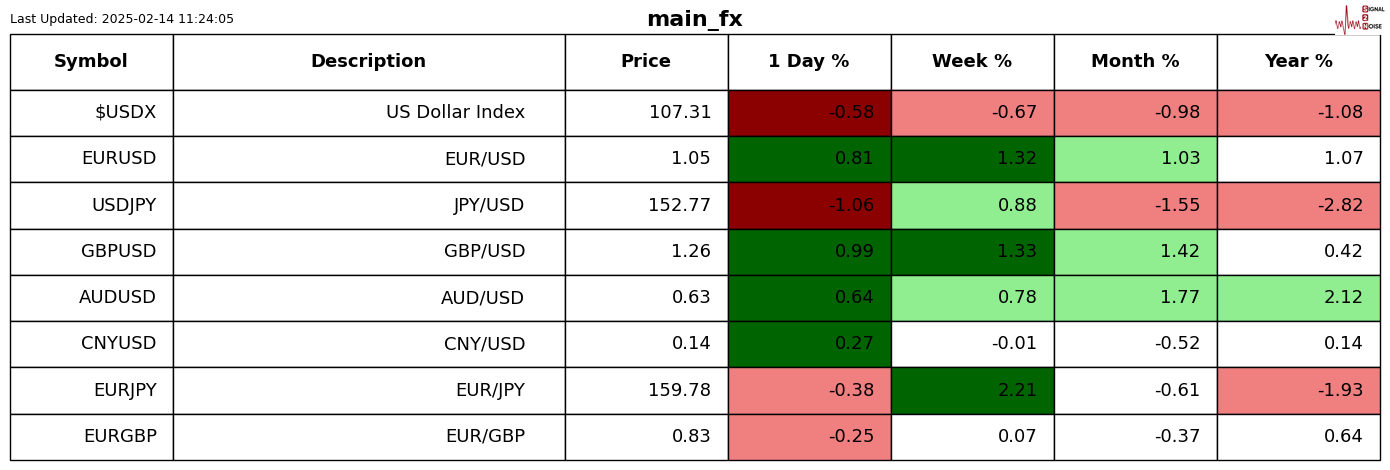1390x470 pixels.
Task: Click the EUR/GBP description cell
Action: pos(485,437)
